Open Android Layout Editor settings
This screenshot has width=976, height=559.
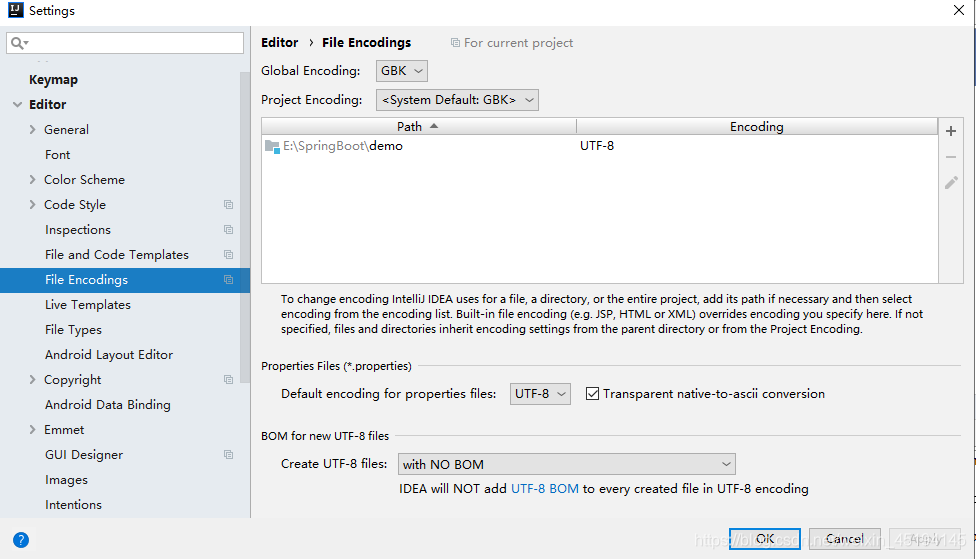point(109,355)
